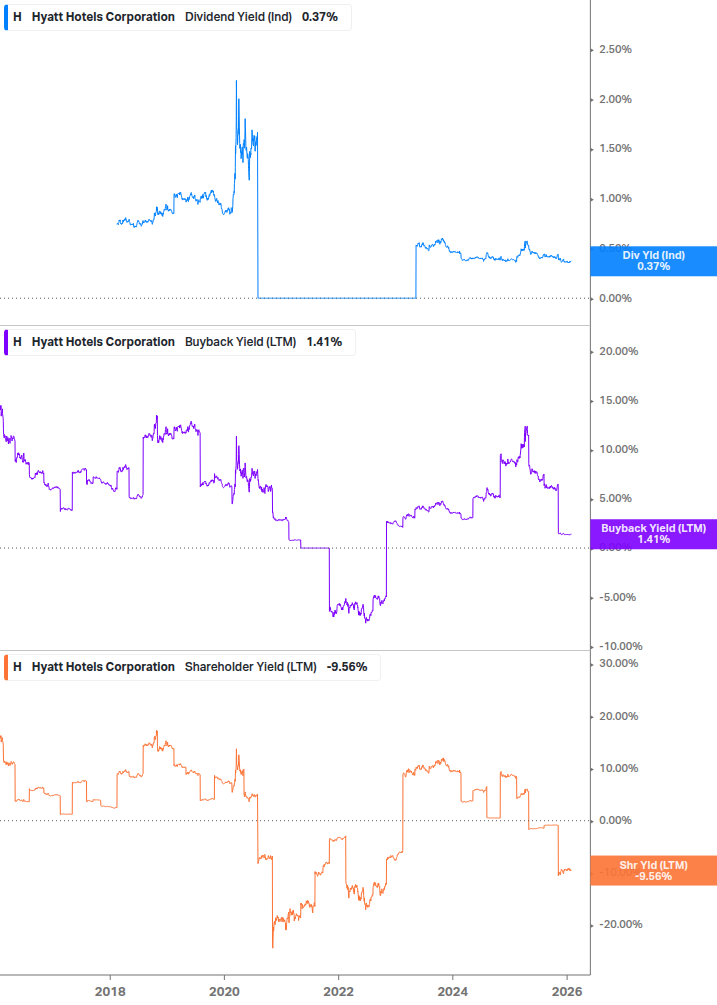Click the Shareholder Yield (LTM) legend label

(251, 667)
